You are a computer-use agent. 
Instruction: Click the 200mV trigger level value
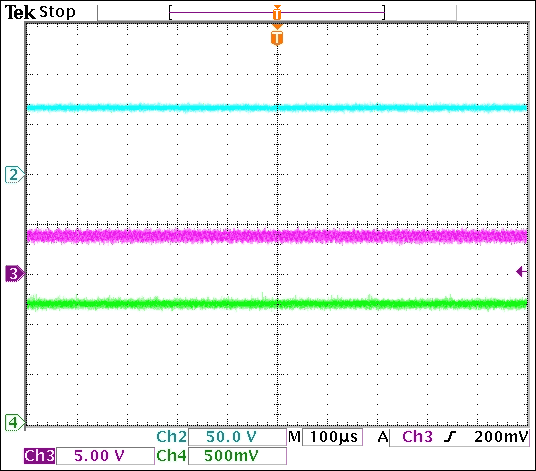501,437
